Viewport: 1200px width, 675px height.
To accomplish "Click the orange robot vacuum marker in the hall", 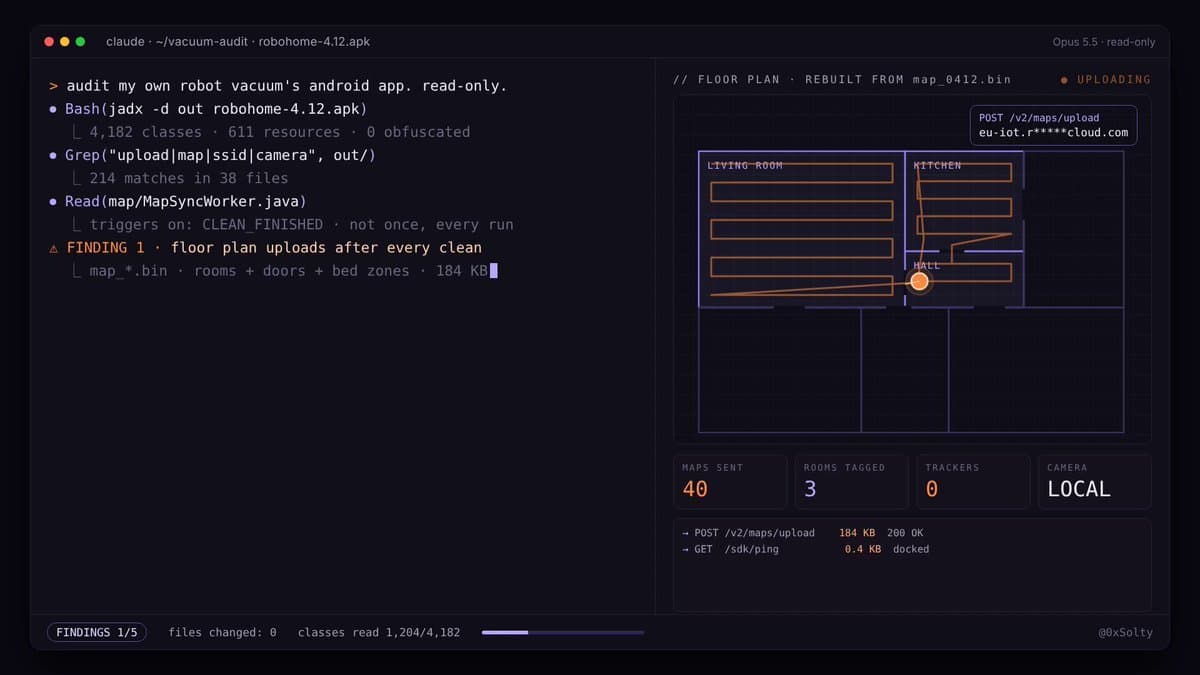I will [x=919, y=282].
